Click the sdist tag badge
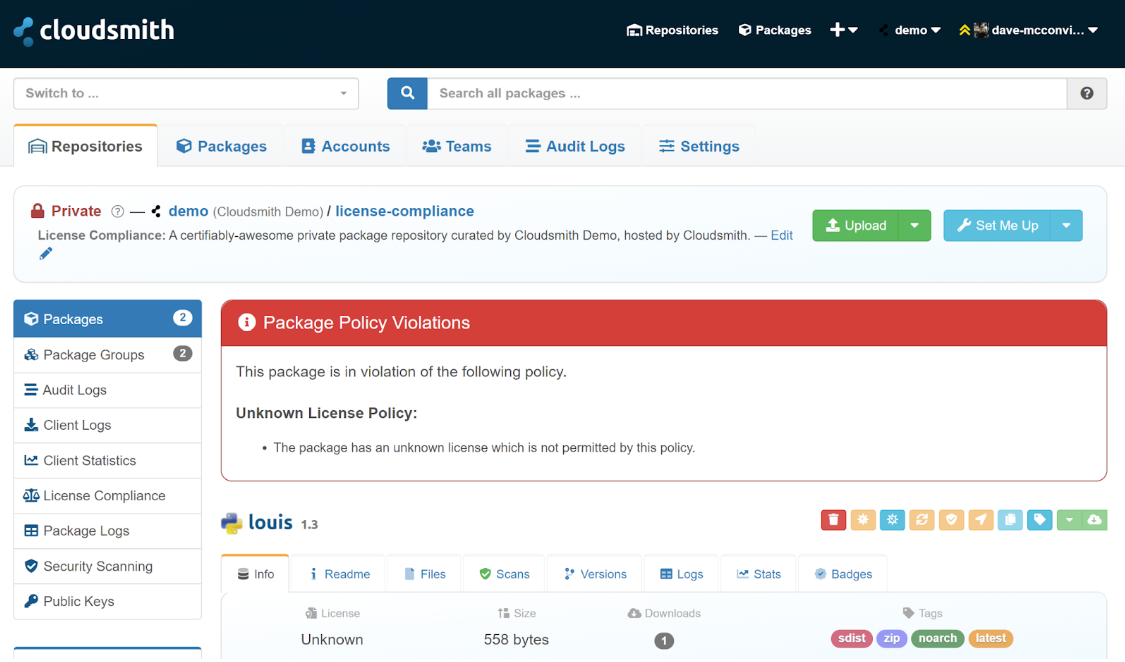Image resolution: width=1125 pixels, height=662 pixels. 852,638
